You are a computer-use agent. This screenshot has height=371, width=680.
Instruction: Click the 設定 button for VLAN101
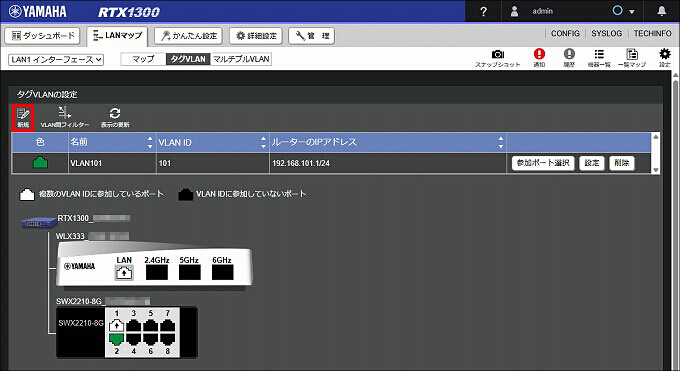point(592,163)
